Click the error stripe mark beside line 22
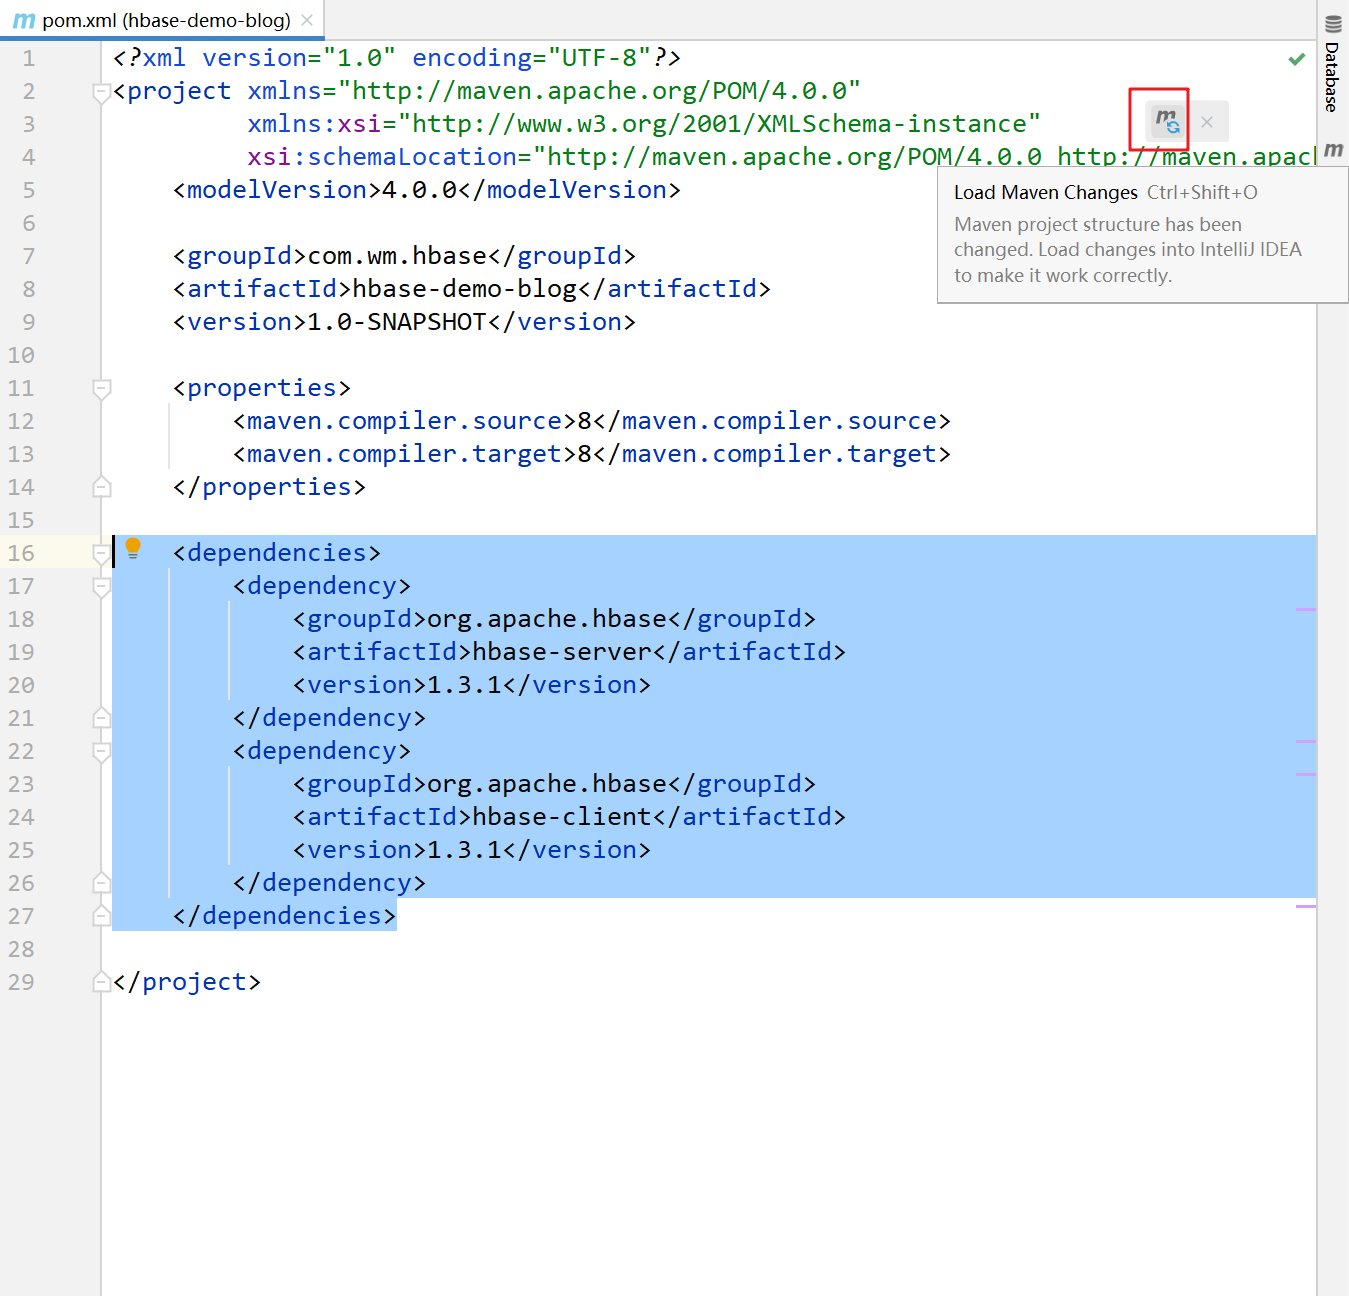Viewport: 1349px width, 1296px height. [x=1305, y=741]
